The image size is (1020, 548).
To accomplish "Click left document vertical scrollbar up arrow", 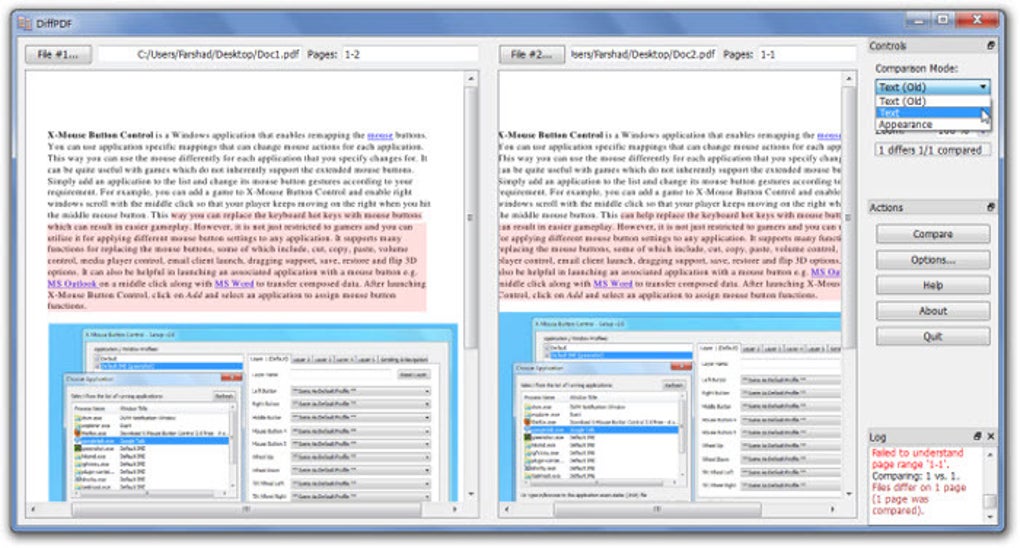I will (471, 79).
